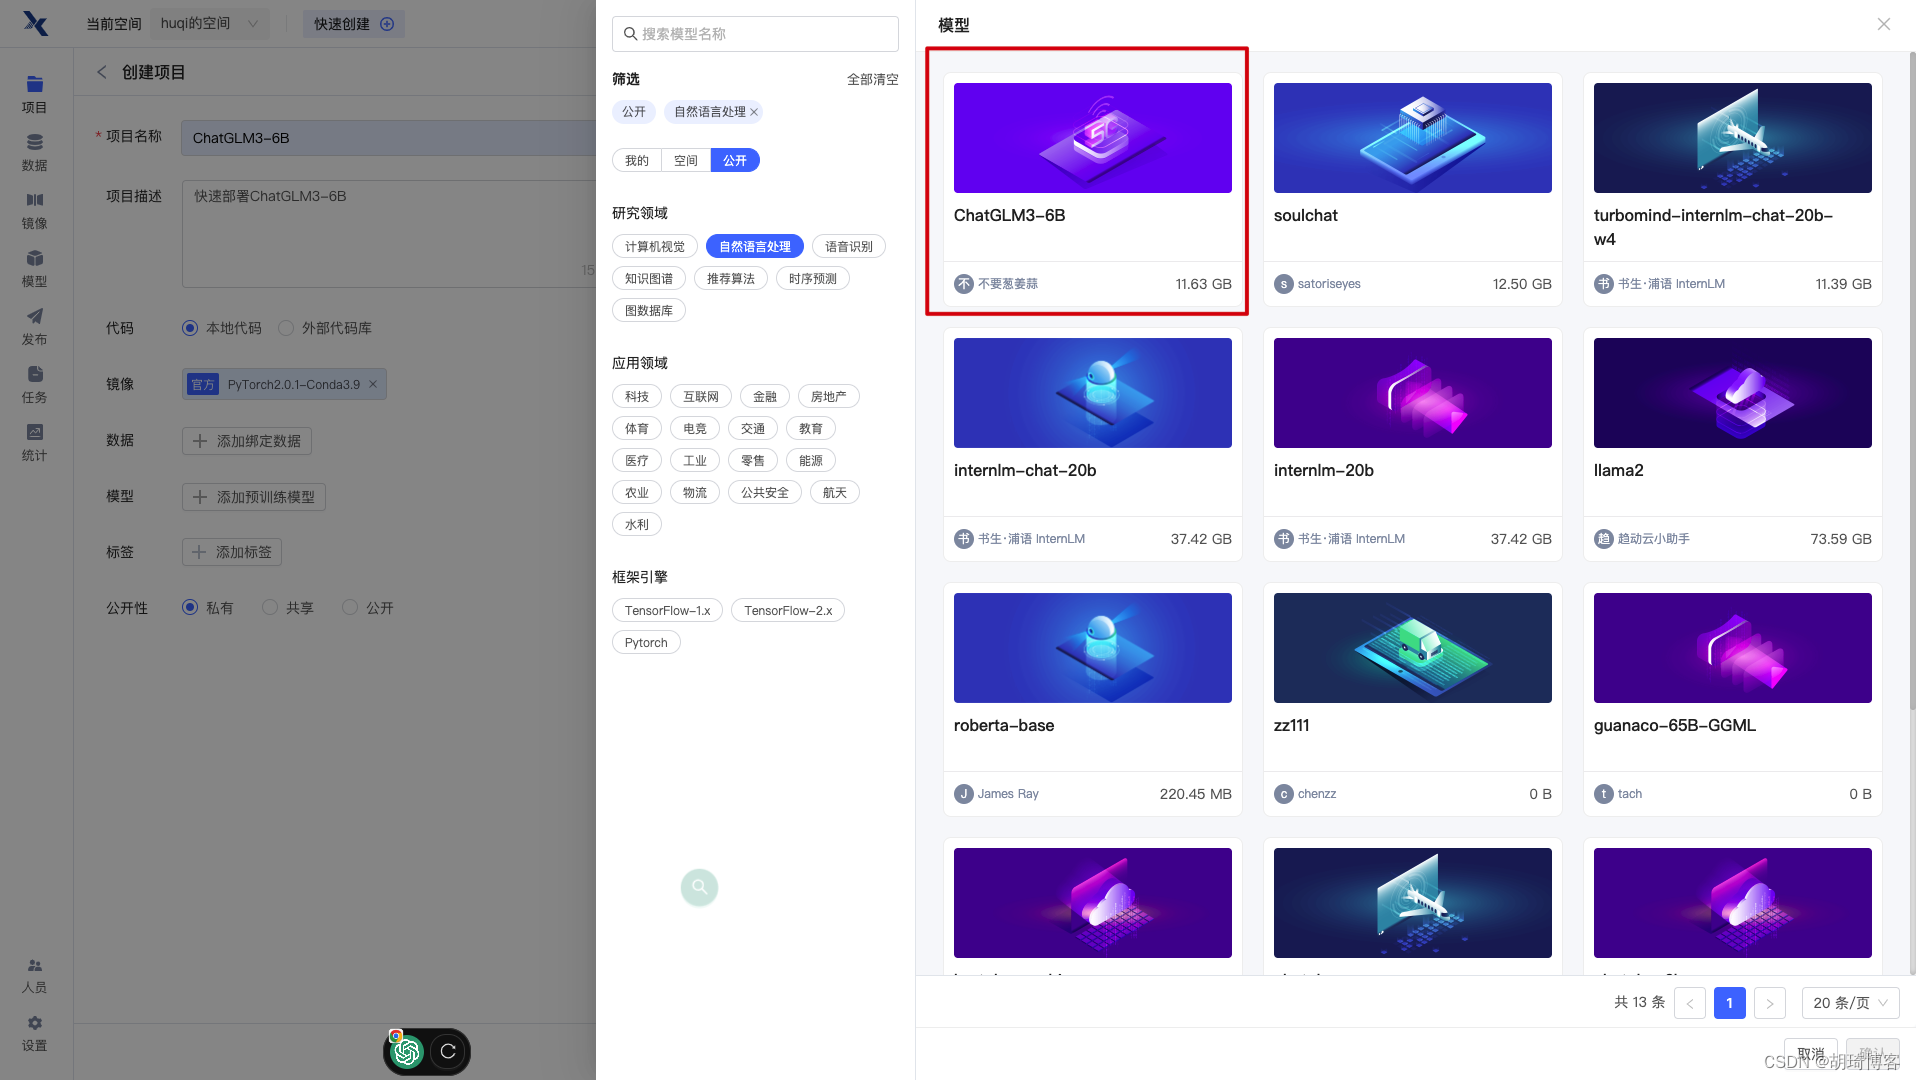Click the refresh circle icon at bottom

click(448, 1051)
